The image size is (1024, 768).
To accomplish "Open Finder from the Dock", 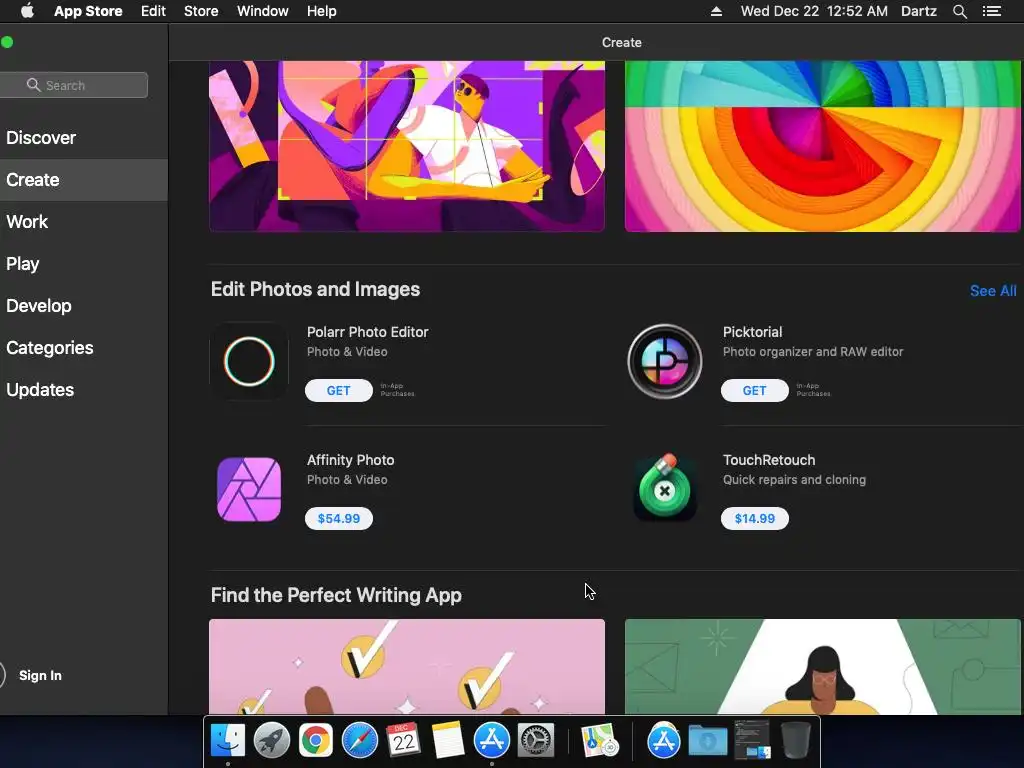I will click(227, 741).
